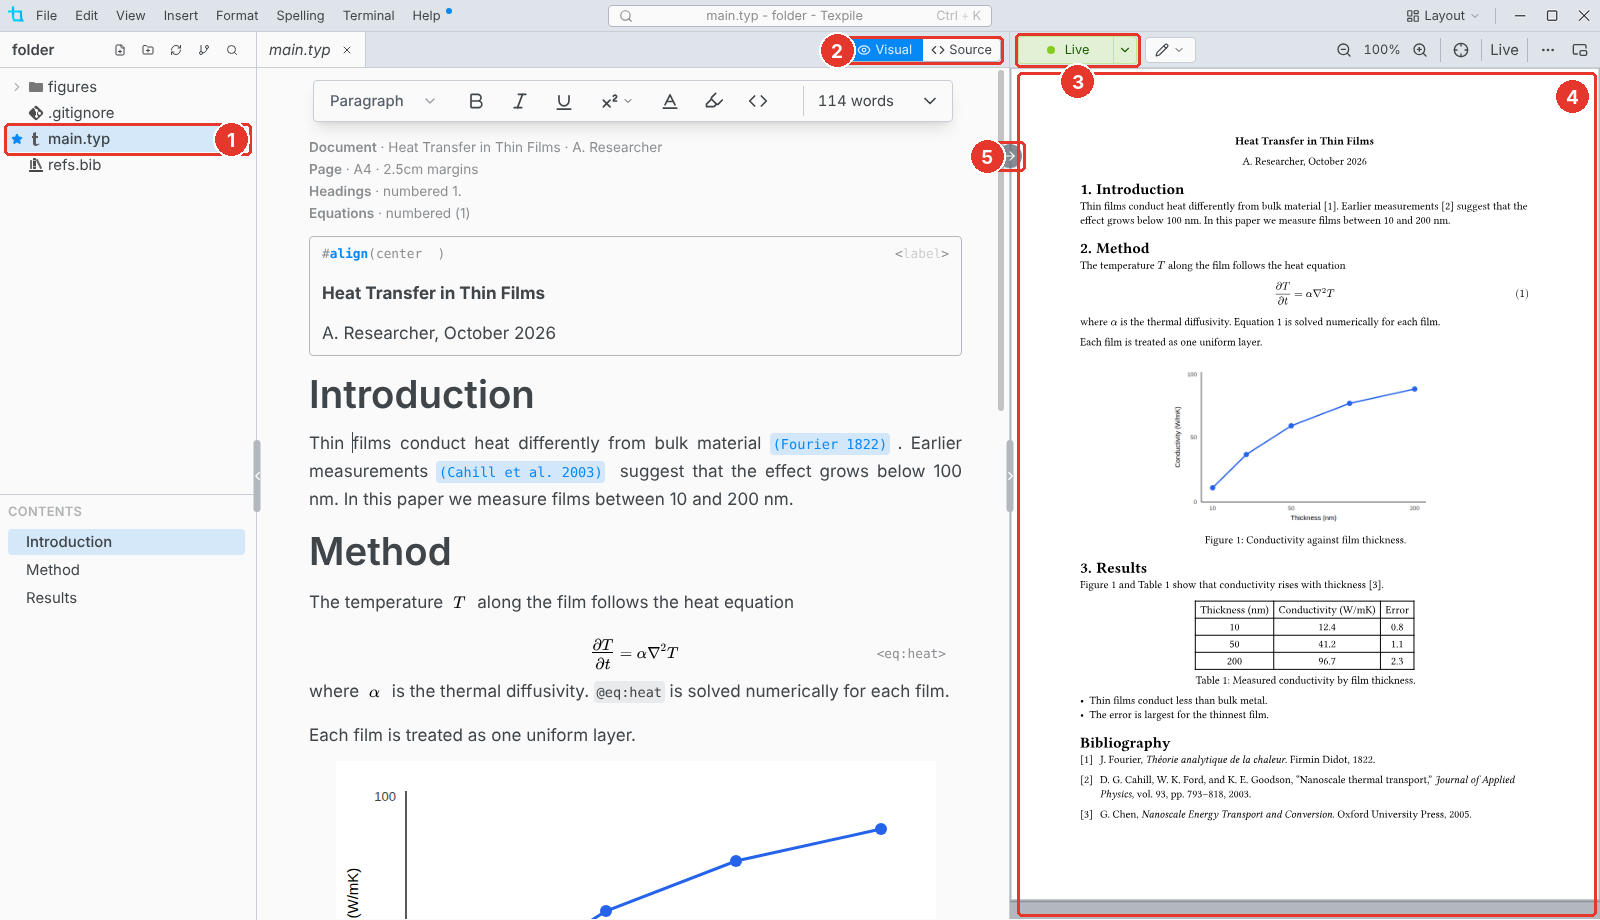Screen dimensions: 1600x920
Task: Click the Fourier 1822 citation
Action: (830, 444)
